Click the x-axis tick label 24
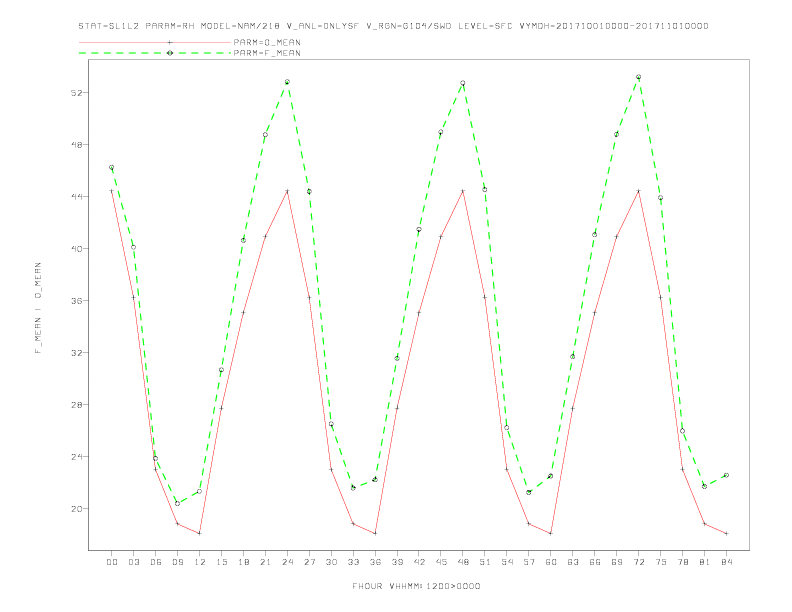The image size is (792, 612). coord(287,562)
